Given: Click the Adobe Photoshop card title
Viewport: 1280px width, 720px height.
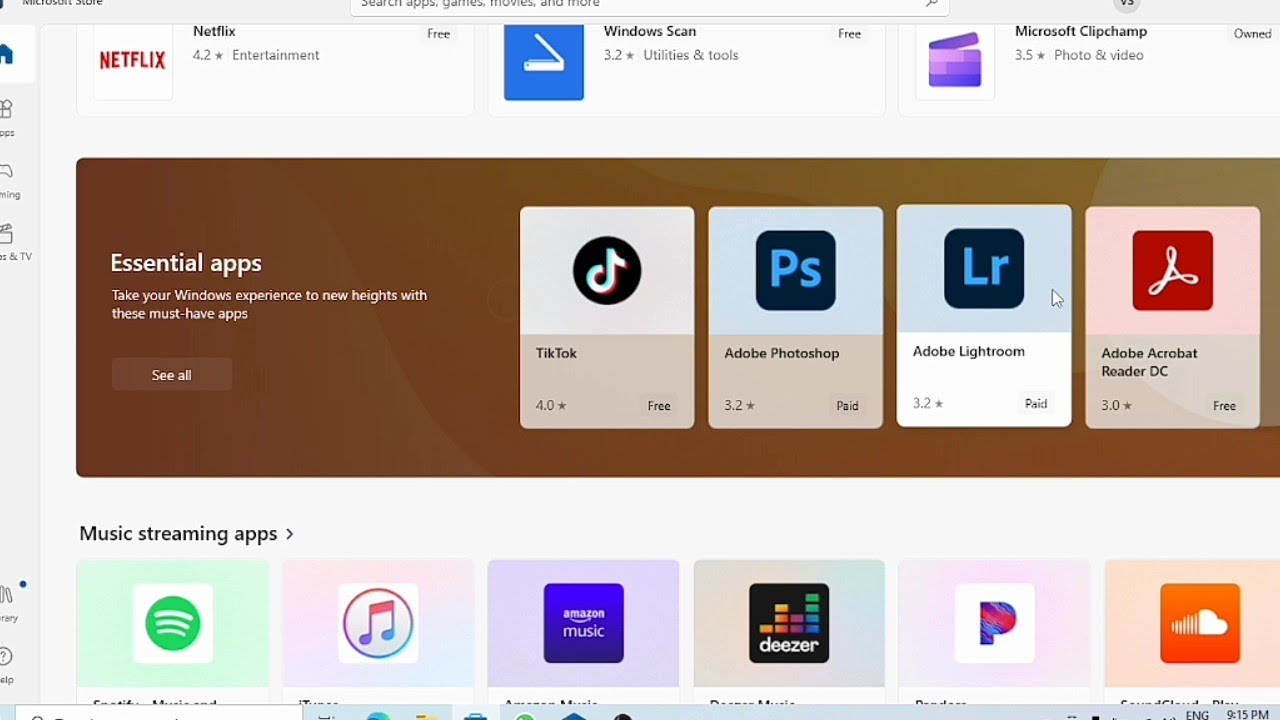Looking at the screenshot, I should click(781, 353).
